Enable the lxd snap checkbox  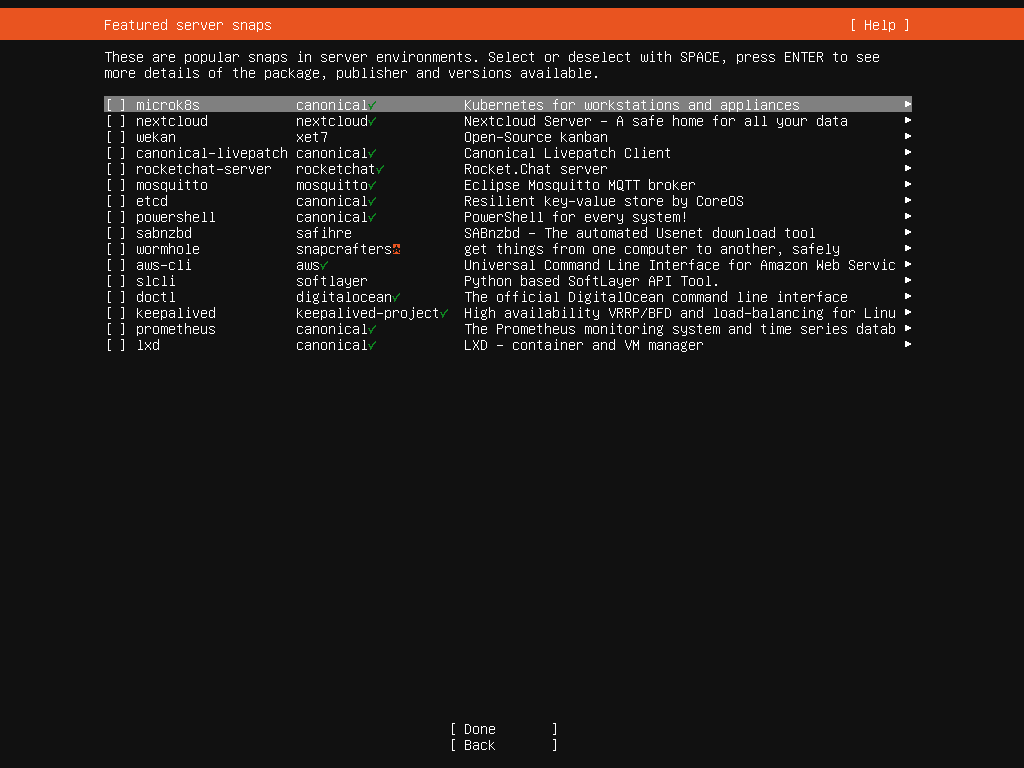click(x=116, y=345)
